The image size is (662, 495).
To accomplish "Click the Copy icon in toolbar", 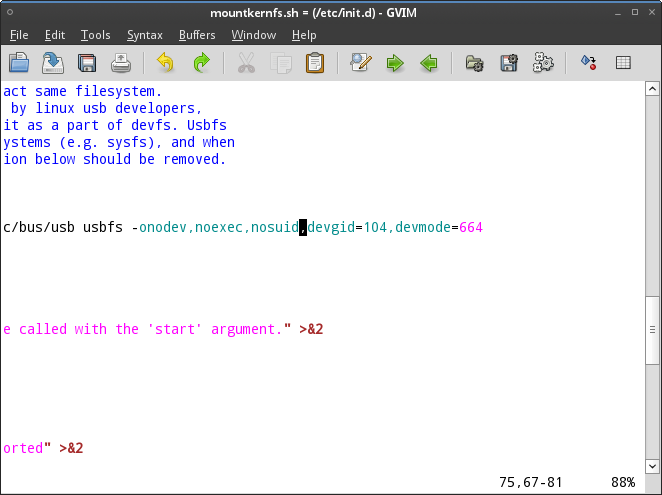I will [x=281, y=63].
